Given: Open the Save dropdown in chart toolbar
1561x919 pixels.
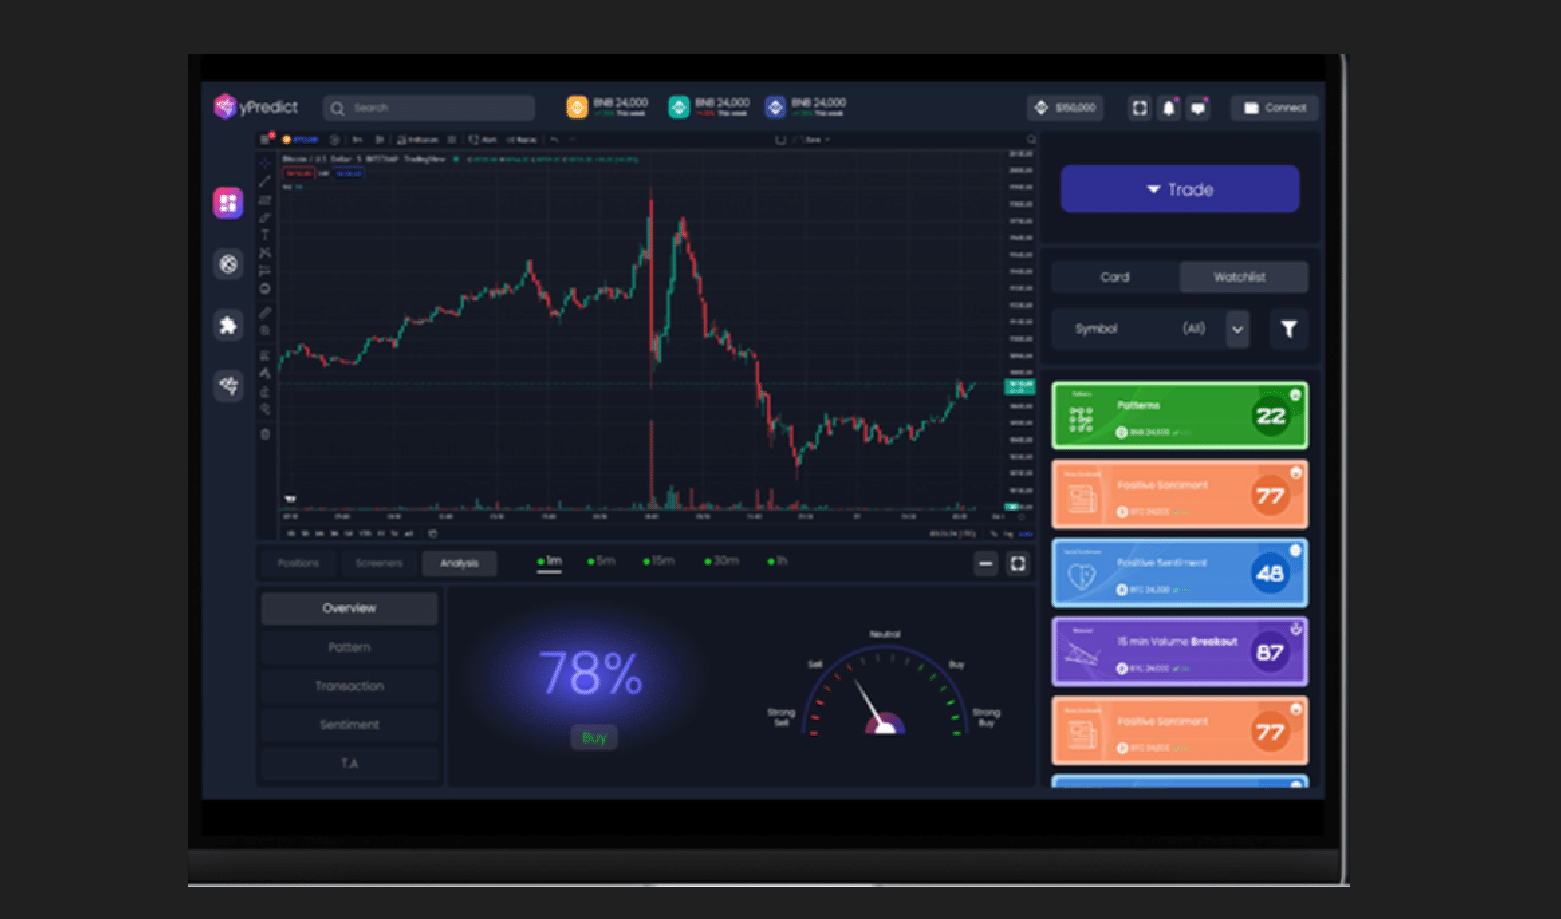Looking at the screenshot, I should tap(814, 140).
